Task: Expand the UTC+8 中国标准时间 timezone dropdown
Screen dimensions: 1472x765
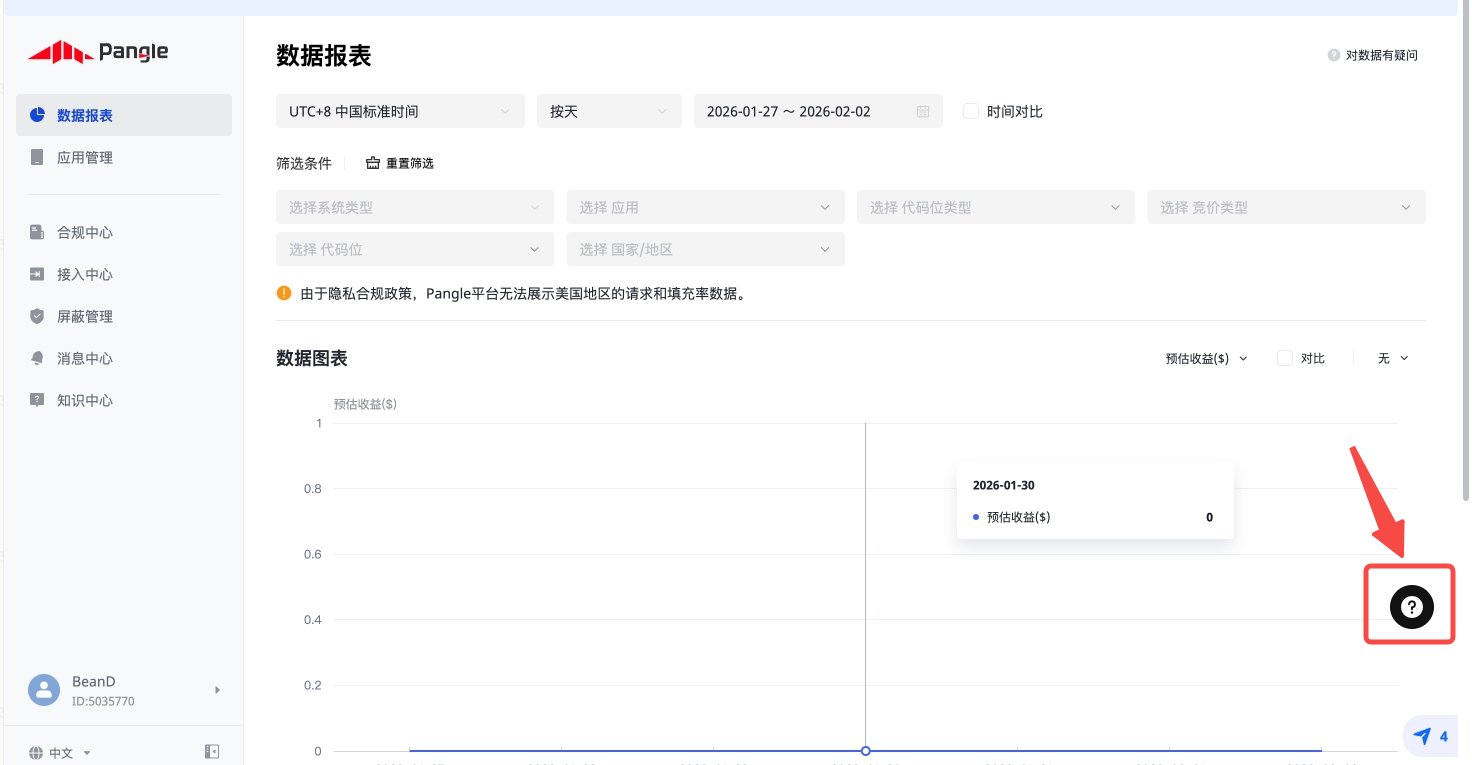Action: tap(400, 112)
